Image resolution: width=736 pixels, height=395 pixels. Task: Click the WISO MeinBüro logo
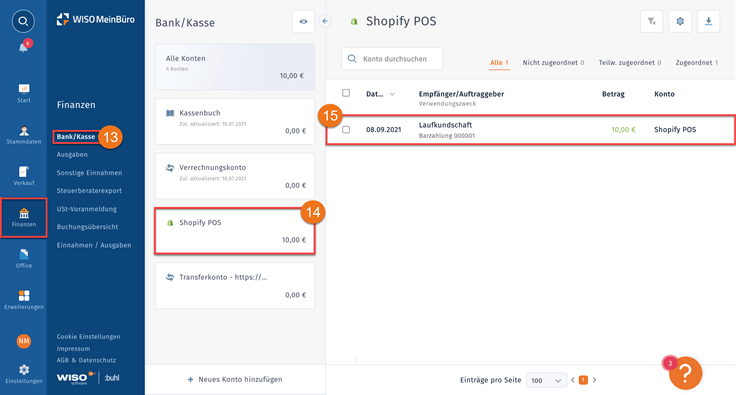pyautogui.click(x=96, y=20)
